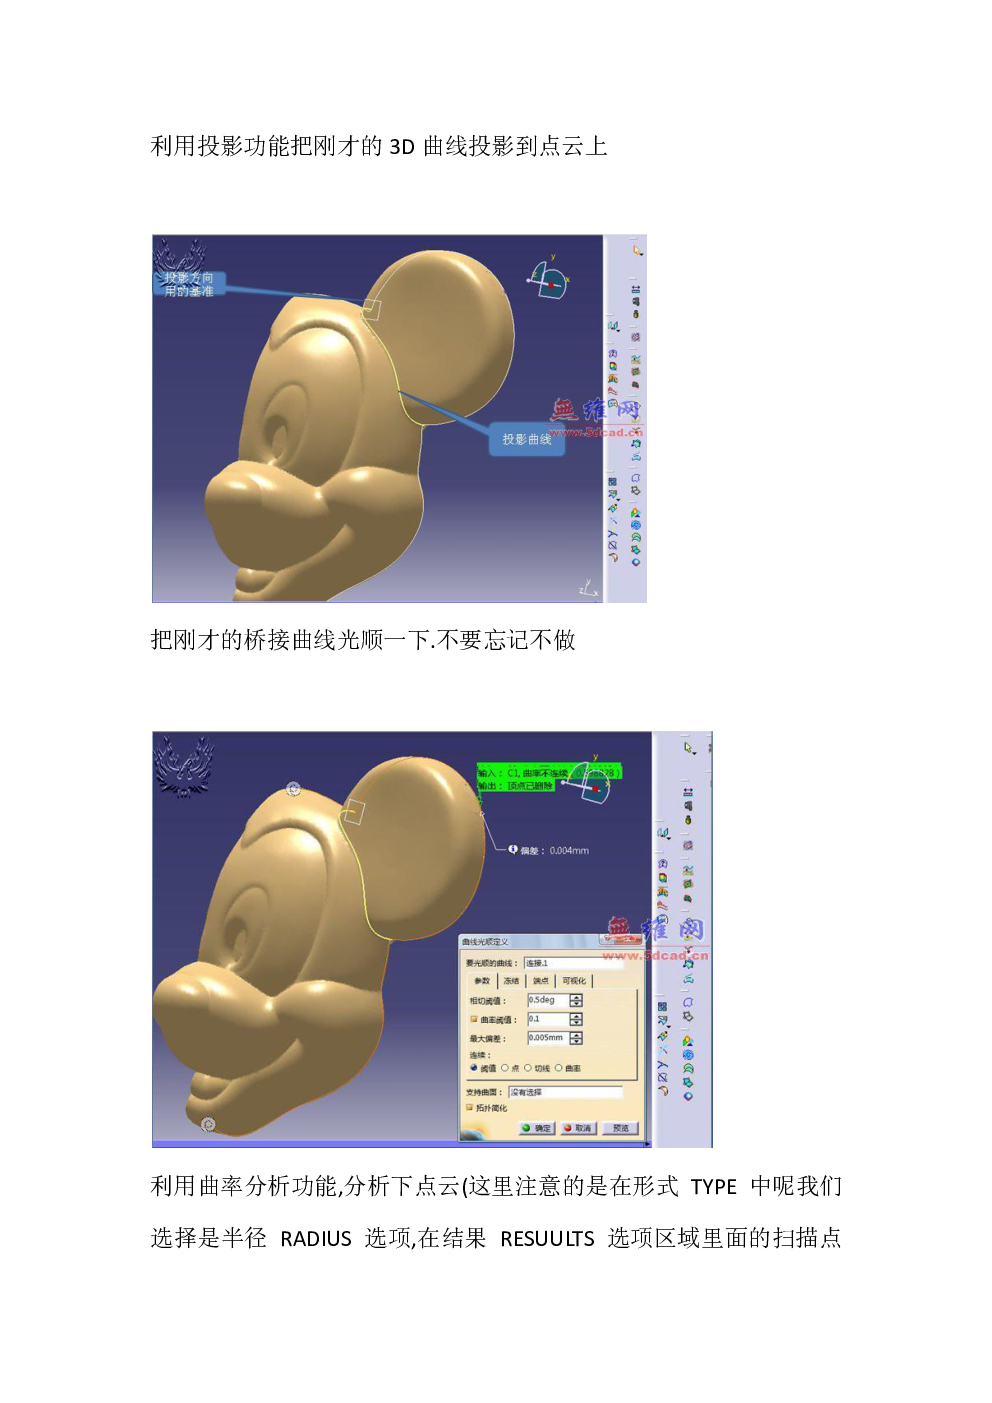Switch to the 可视化 tab

(x=574, y=981)
